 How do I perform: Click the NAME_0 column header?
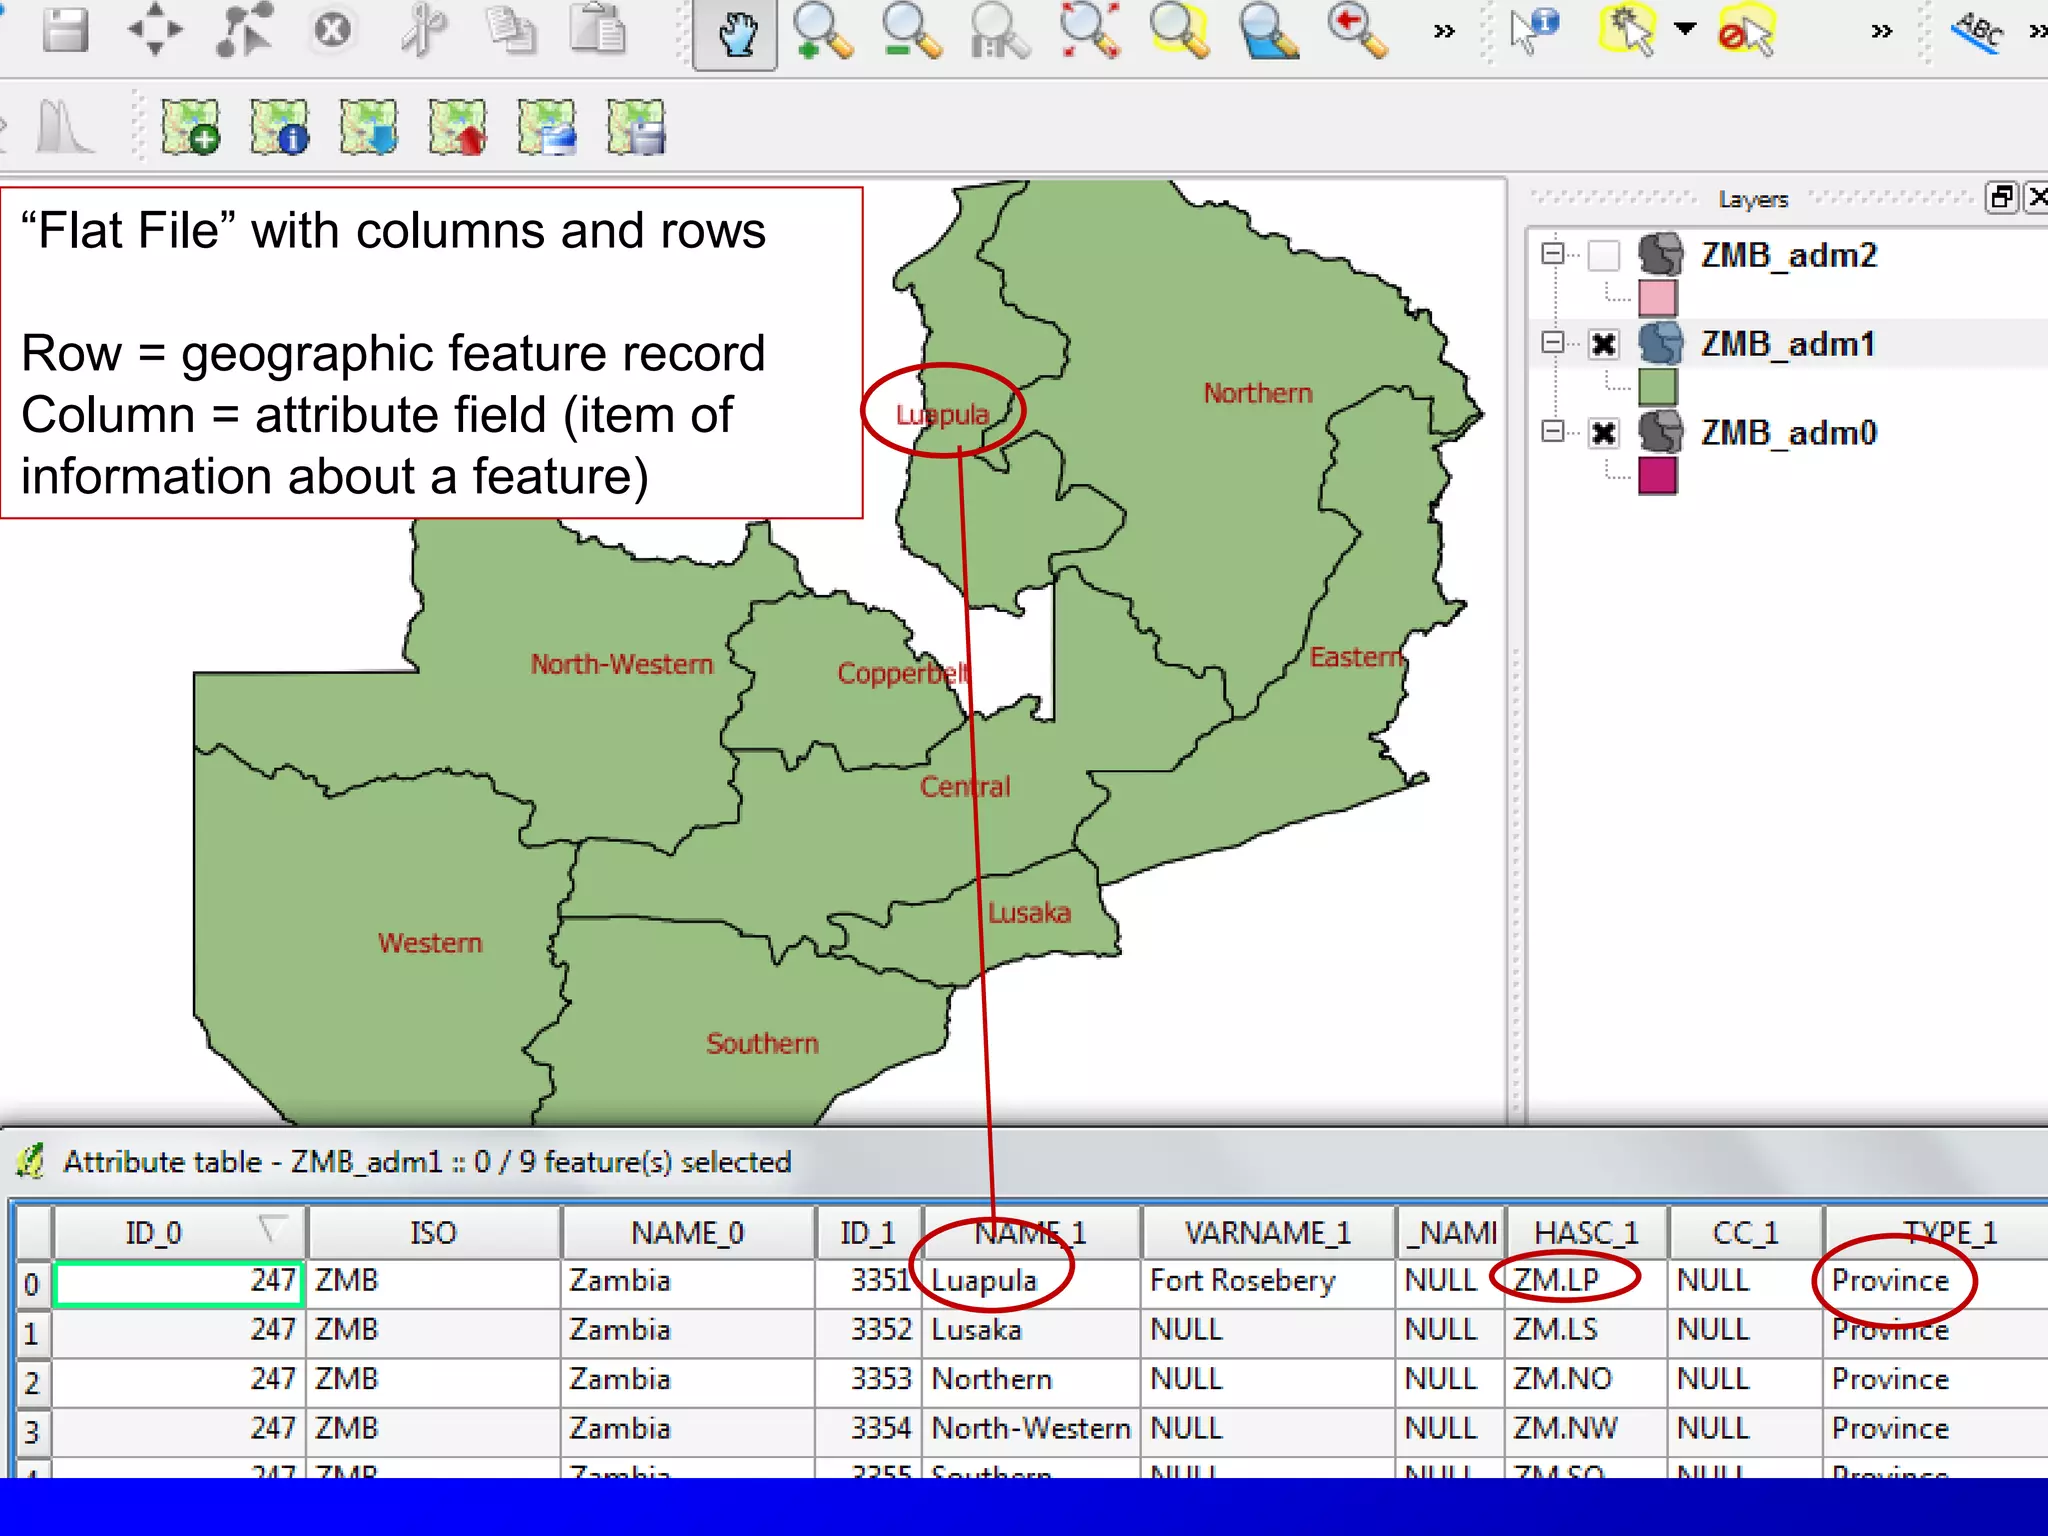pyautogui.click(x=688, y=1233)
